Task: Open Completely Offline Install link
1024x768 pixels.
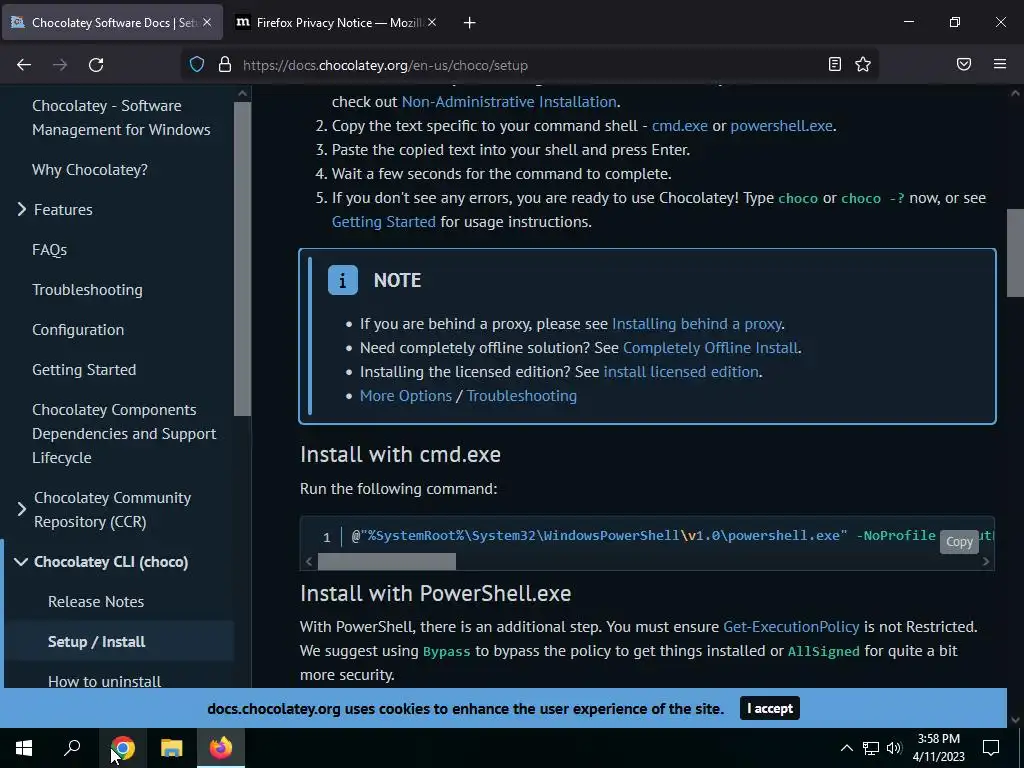Action: tap(711, 348)
